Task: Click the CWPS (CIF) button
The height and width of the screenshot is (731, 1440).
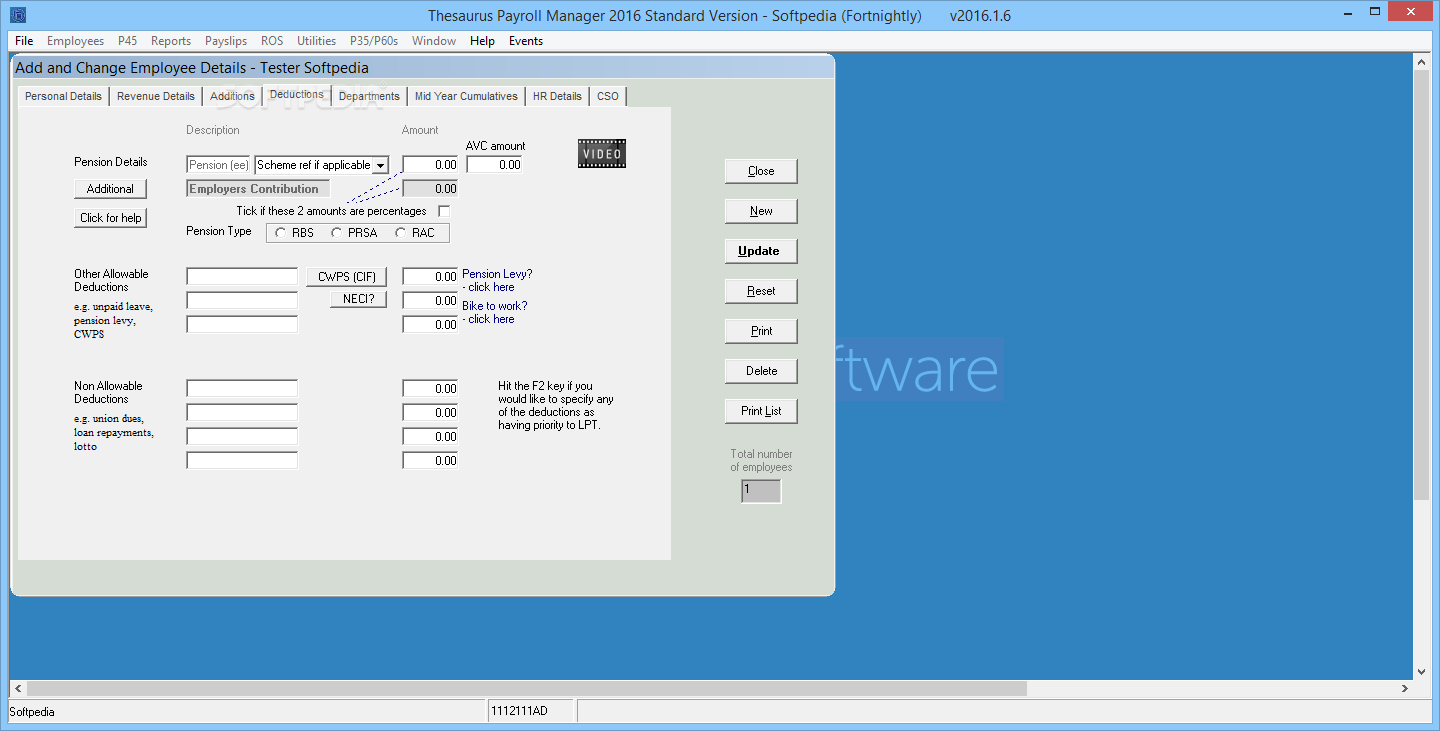Action: click(346, 277)
